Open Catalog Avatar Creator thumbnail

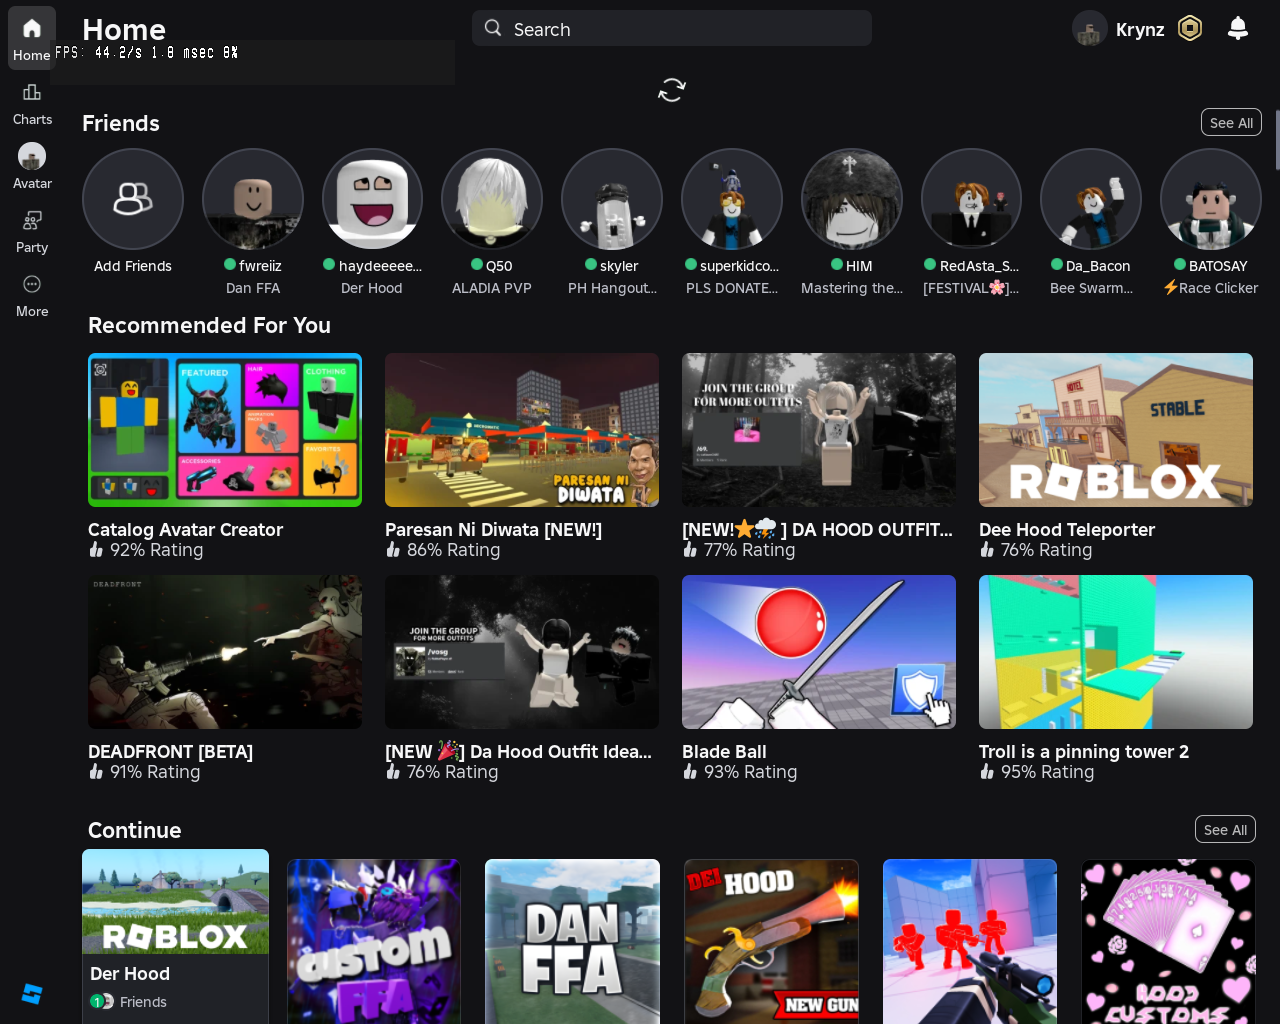(225, 430)
